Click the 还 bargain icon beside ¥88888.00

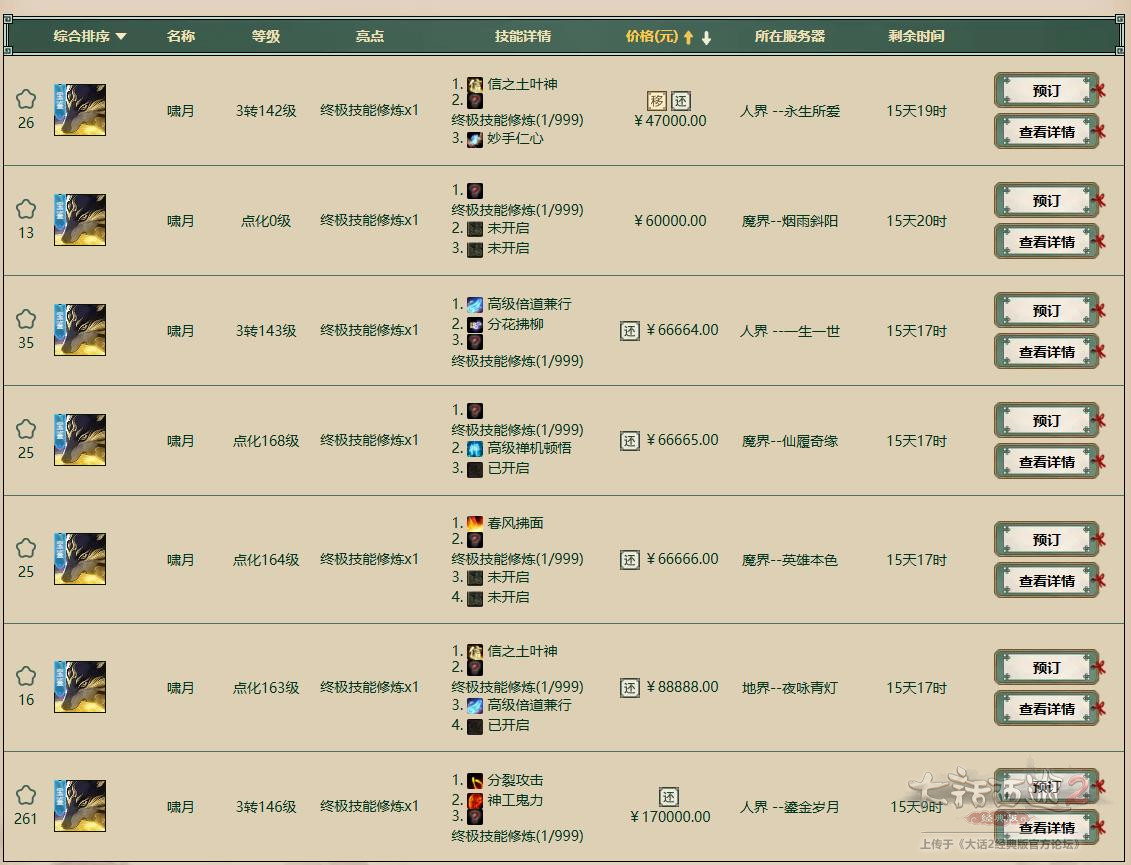pos(630,688)
